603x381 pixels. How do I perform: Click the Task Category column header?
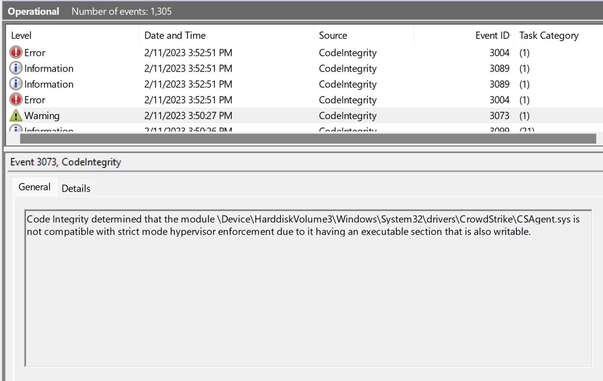[549, 35]
